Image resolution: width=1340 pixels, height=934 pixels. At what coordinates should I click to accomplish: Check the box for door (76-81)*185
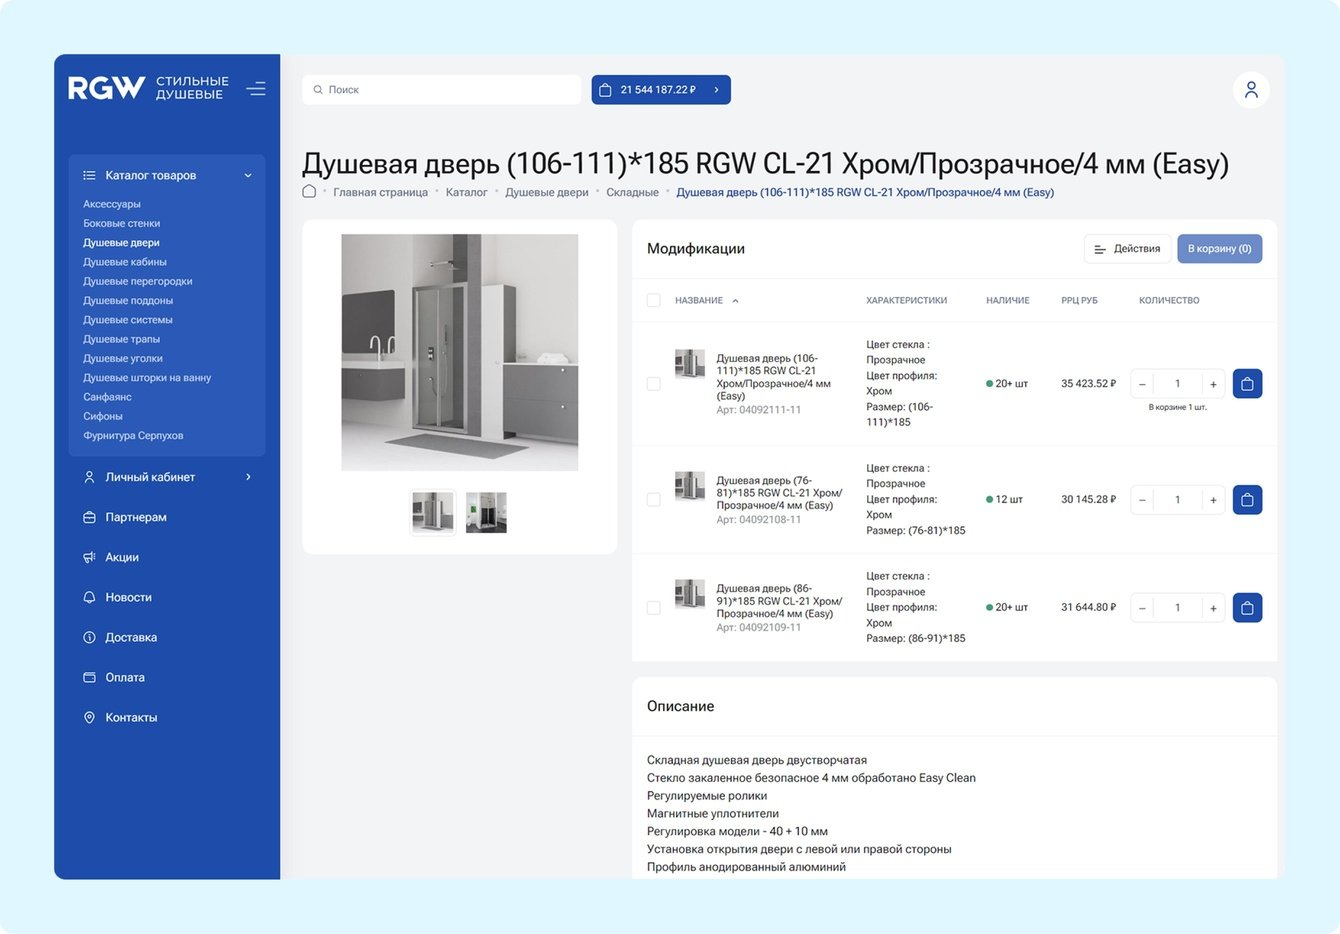coord(654,500)
